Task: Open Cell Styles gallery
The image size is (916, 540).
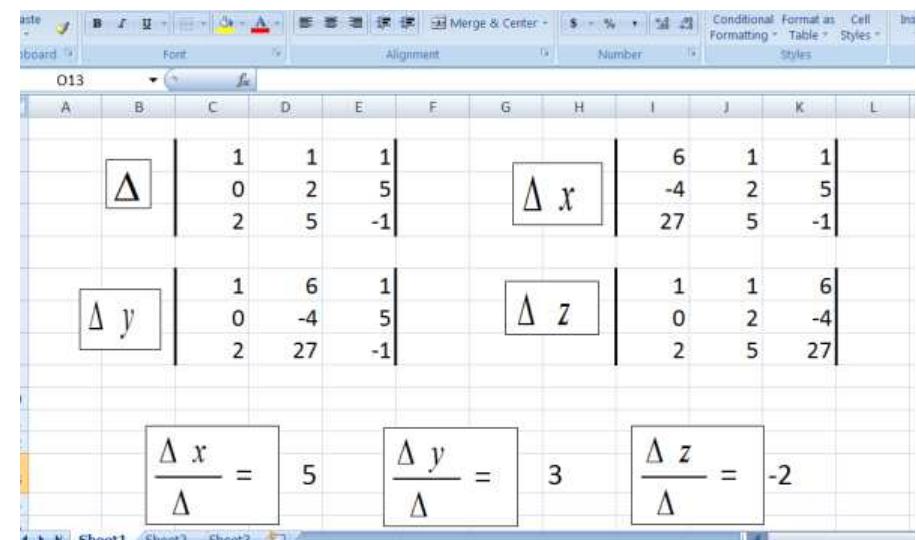Action: point(859,27)
